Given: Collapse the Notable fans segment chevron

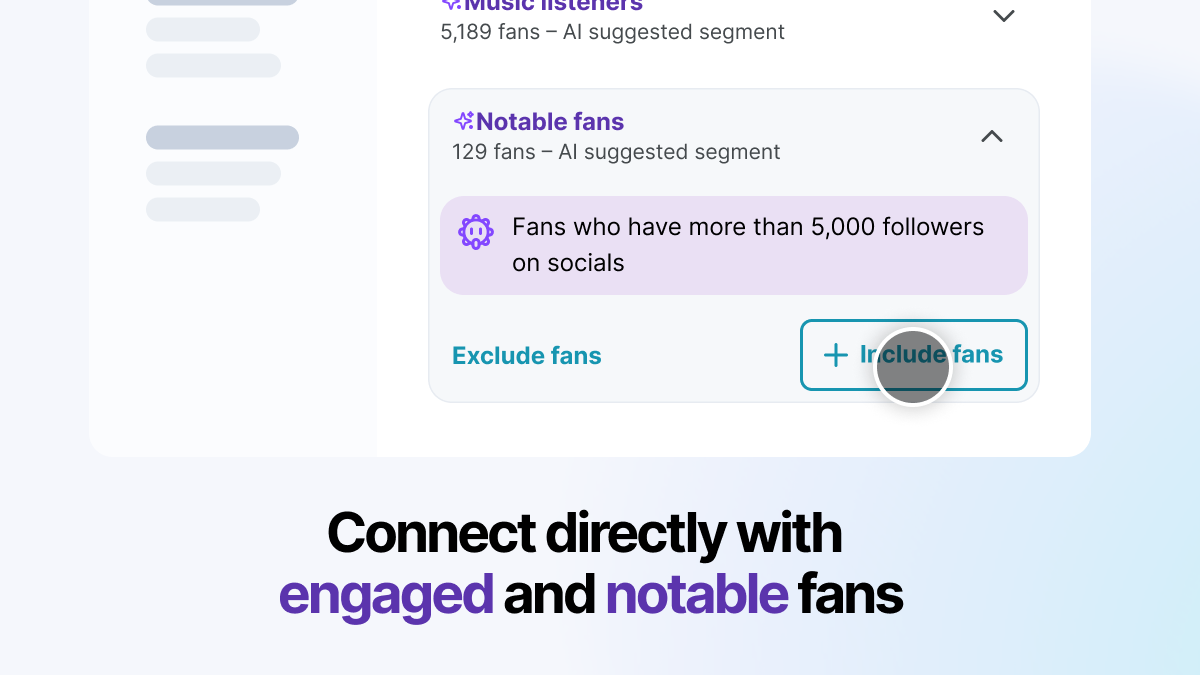Looking at the screenshot, I should pyautogui.click(x=991, y=137).
